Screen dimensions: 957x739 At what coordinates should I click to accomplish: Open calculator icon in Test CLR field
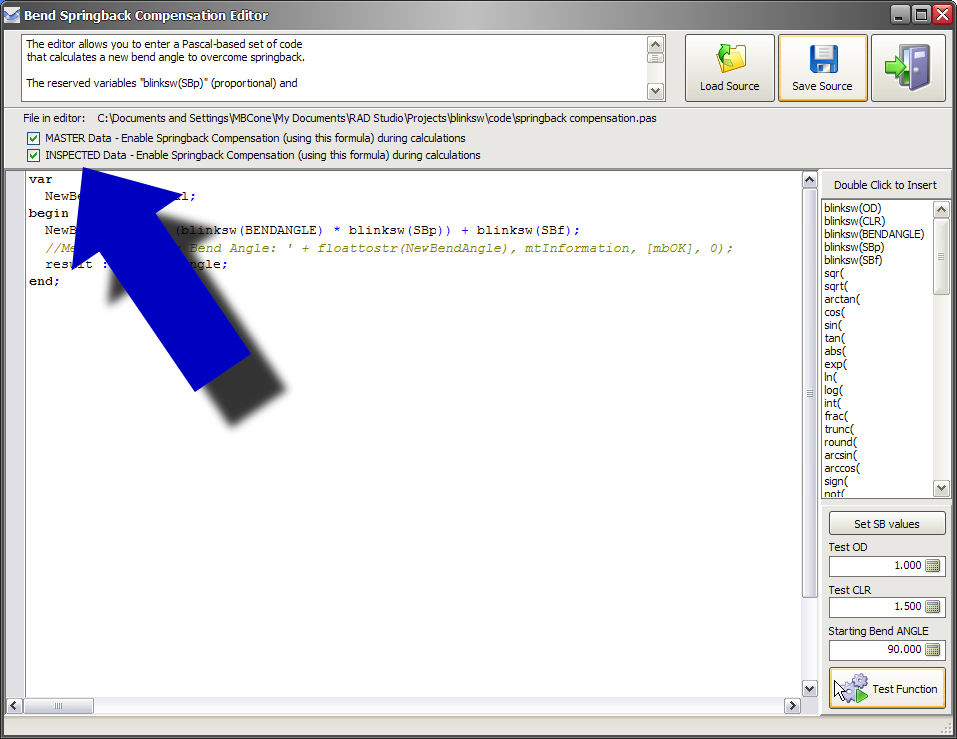coord(933,607)
